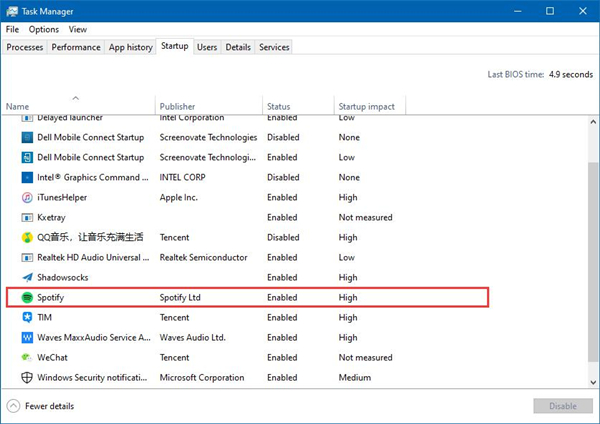Viewport: 600px width, 424px height.
Task: Close the Task Manager window
Action: coord(583,11)
